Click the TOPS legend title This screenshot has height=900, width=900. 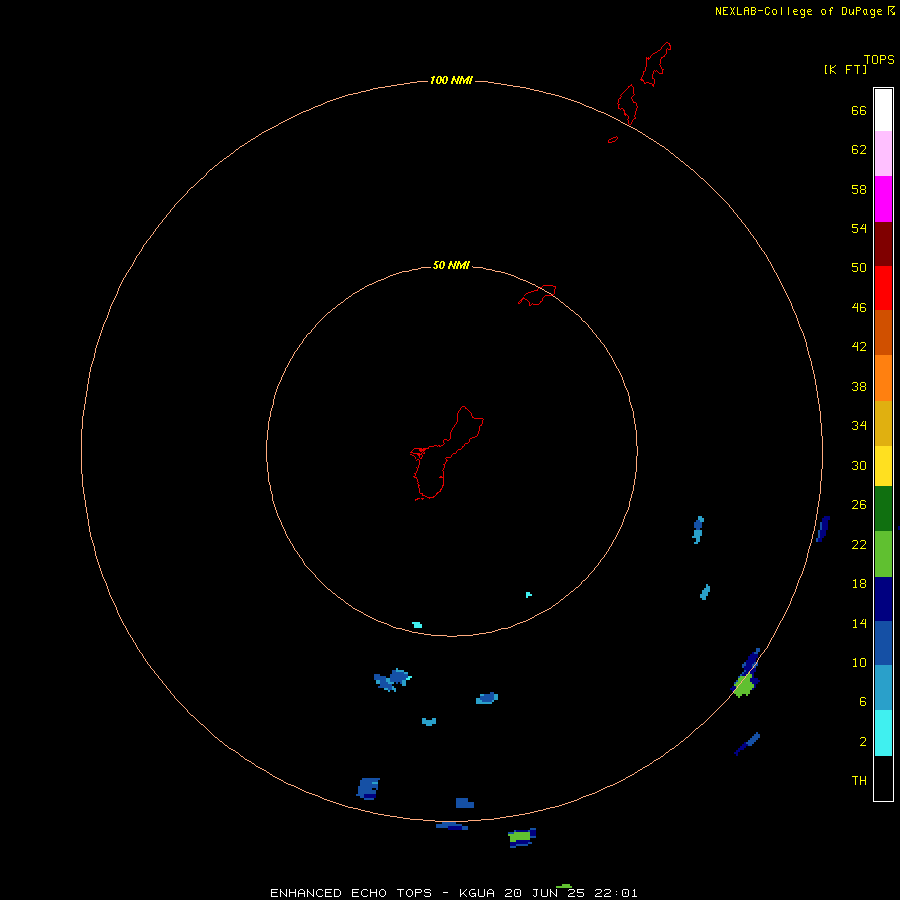(879, 59)
